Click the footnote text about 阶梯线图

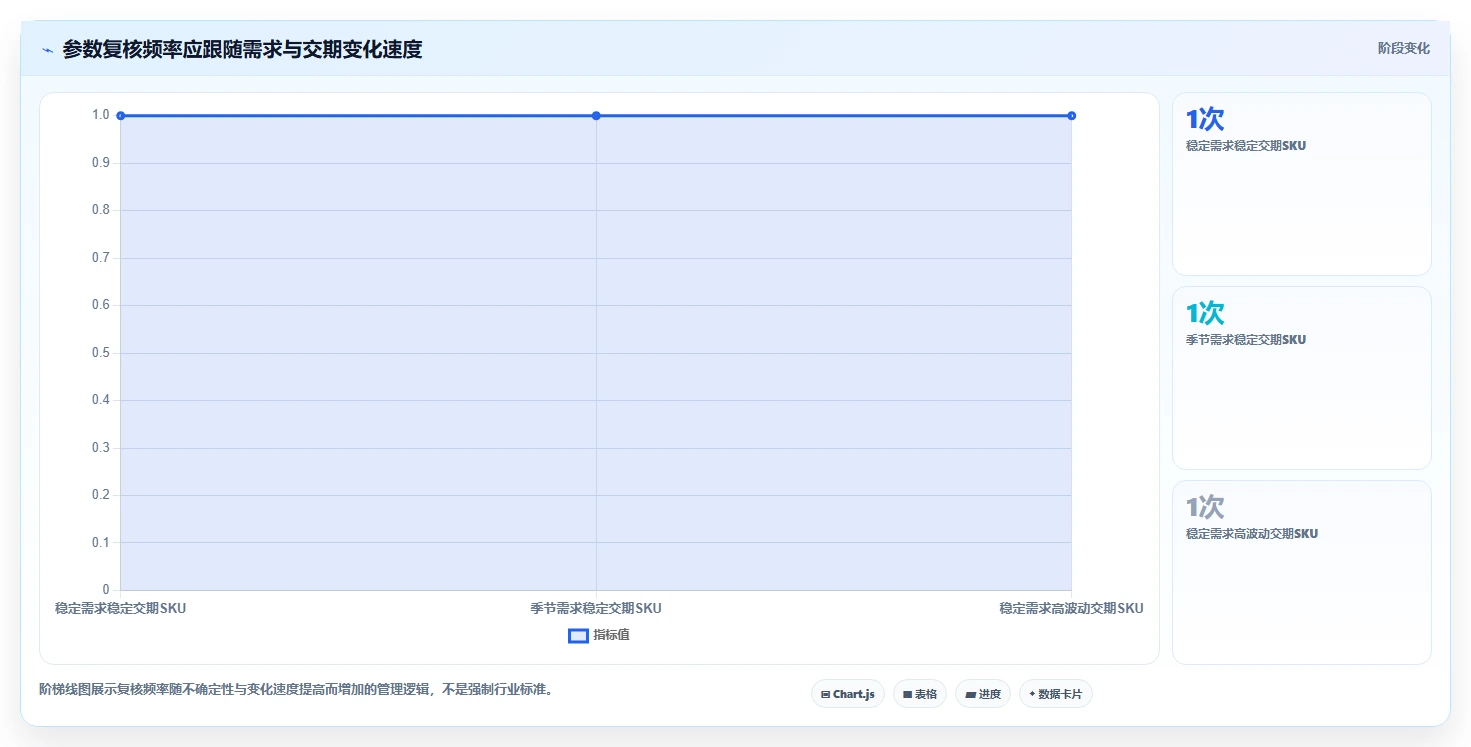point(296,689)
